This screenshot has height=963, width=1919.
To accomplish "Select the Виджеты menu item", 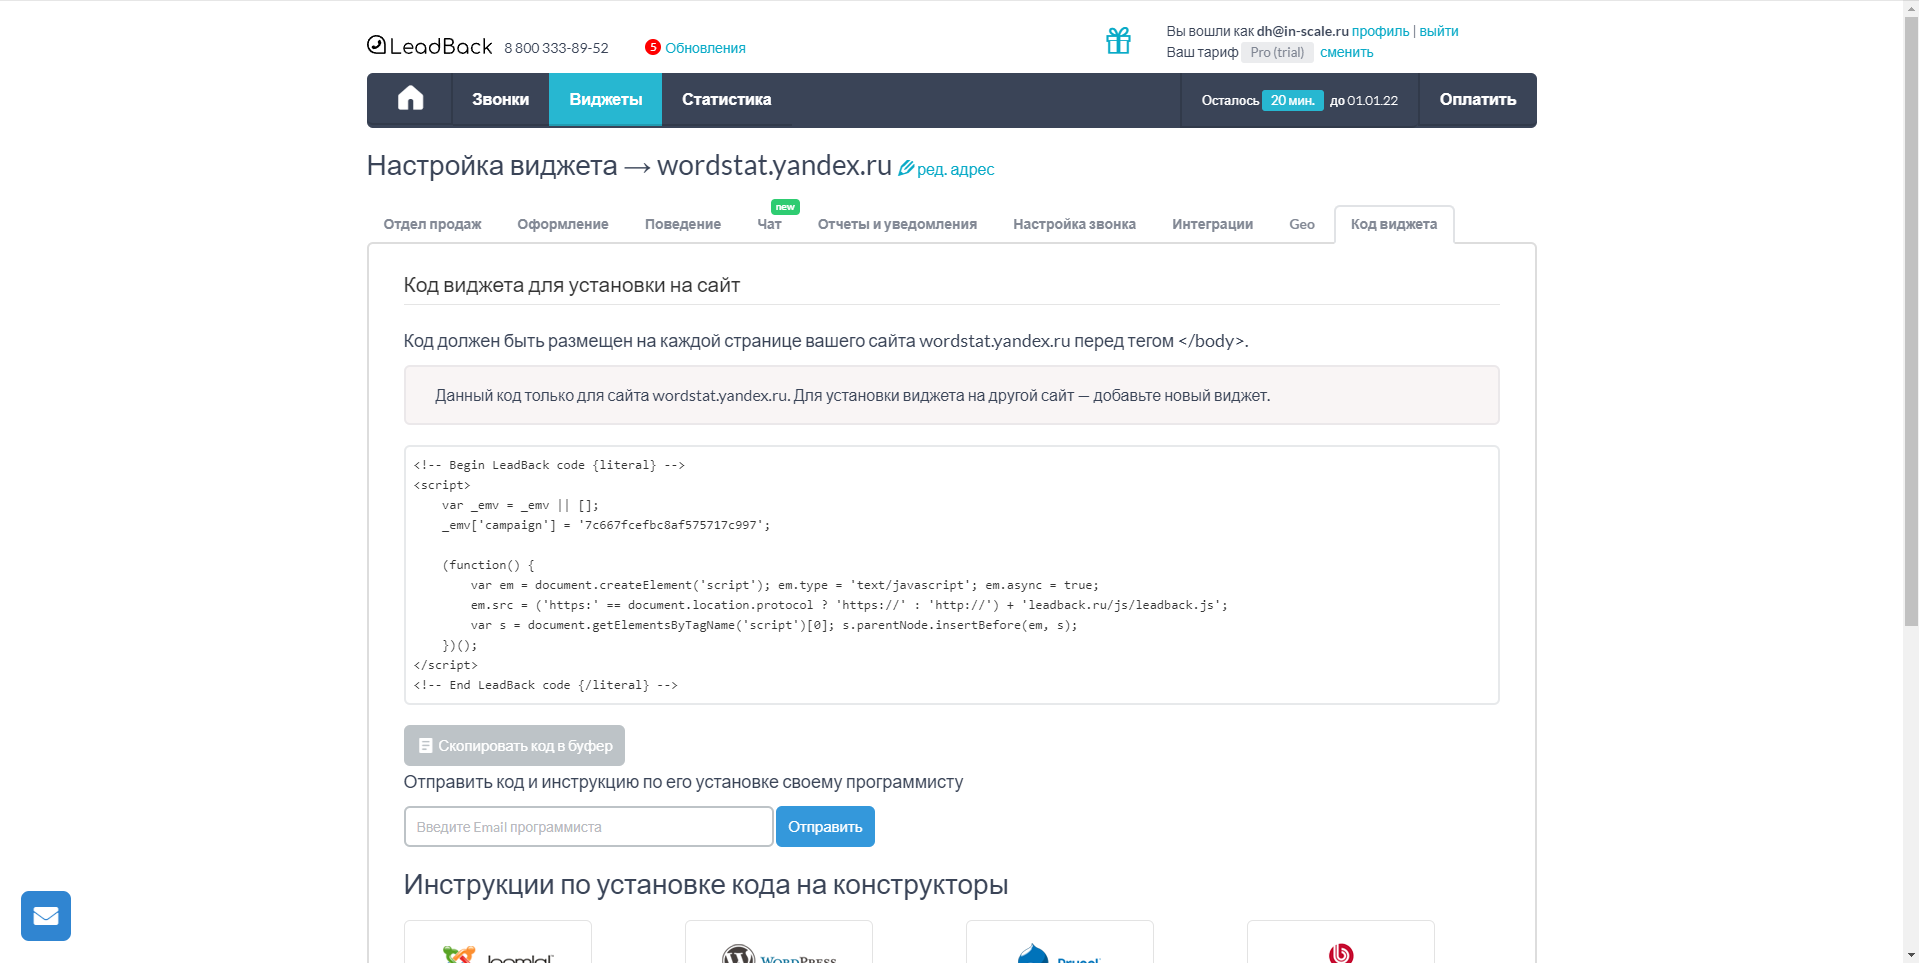I will click(x=605, y=99).
